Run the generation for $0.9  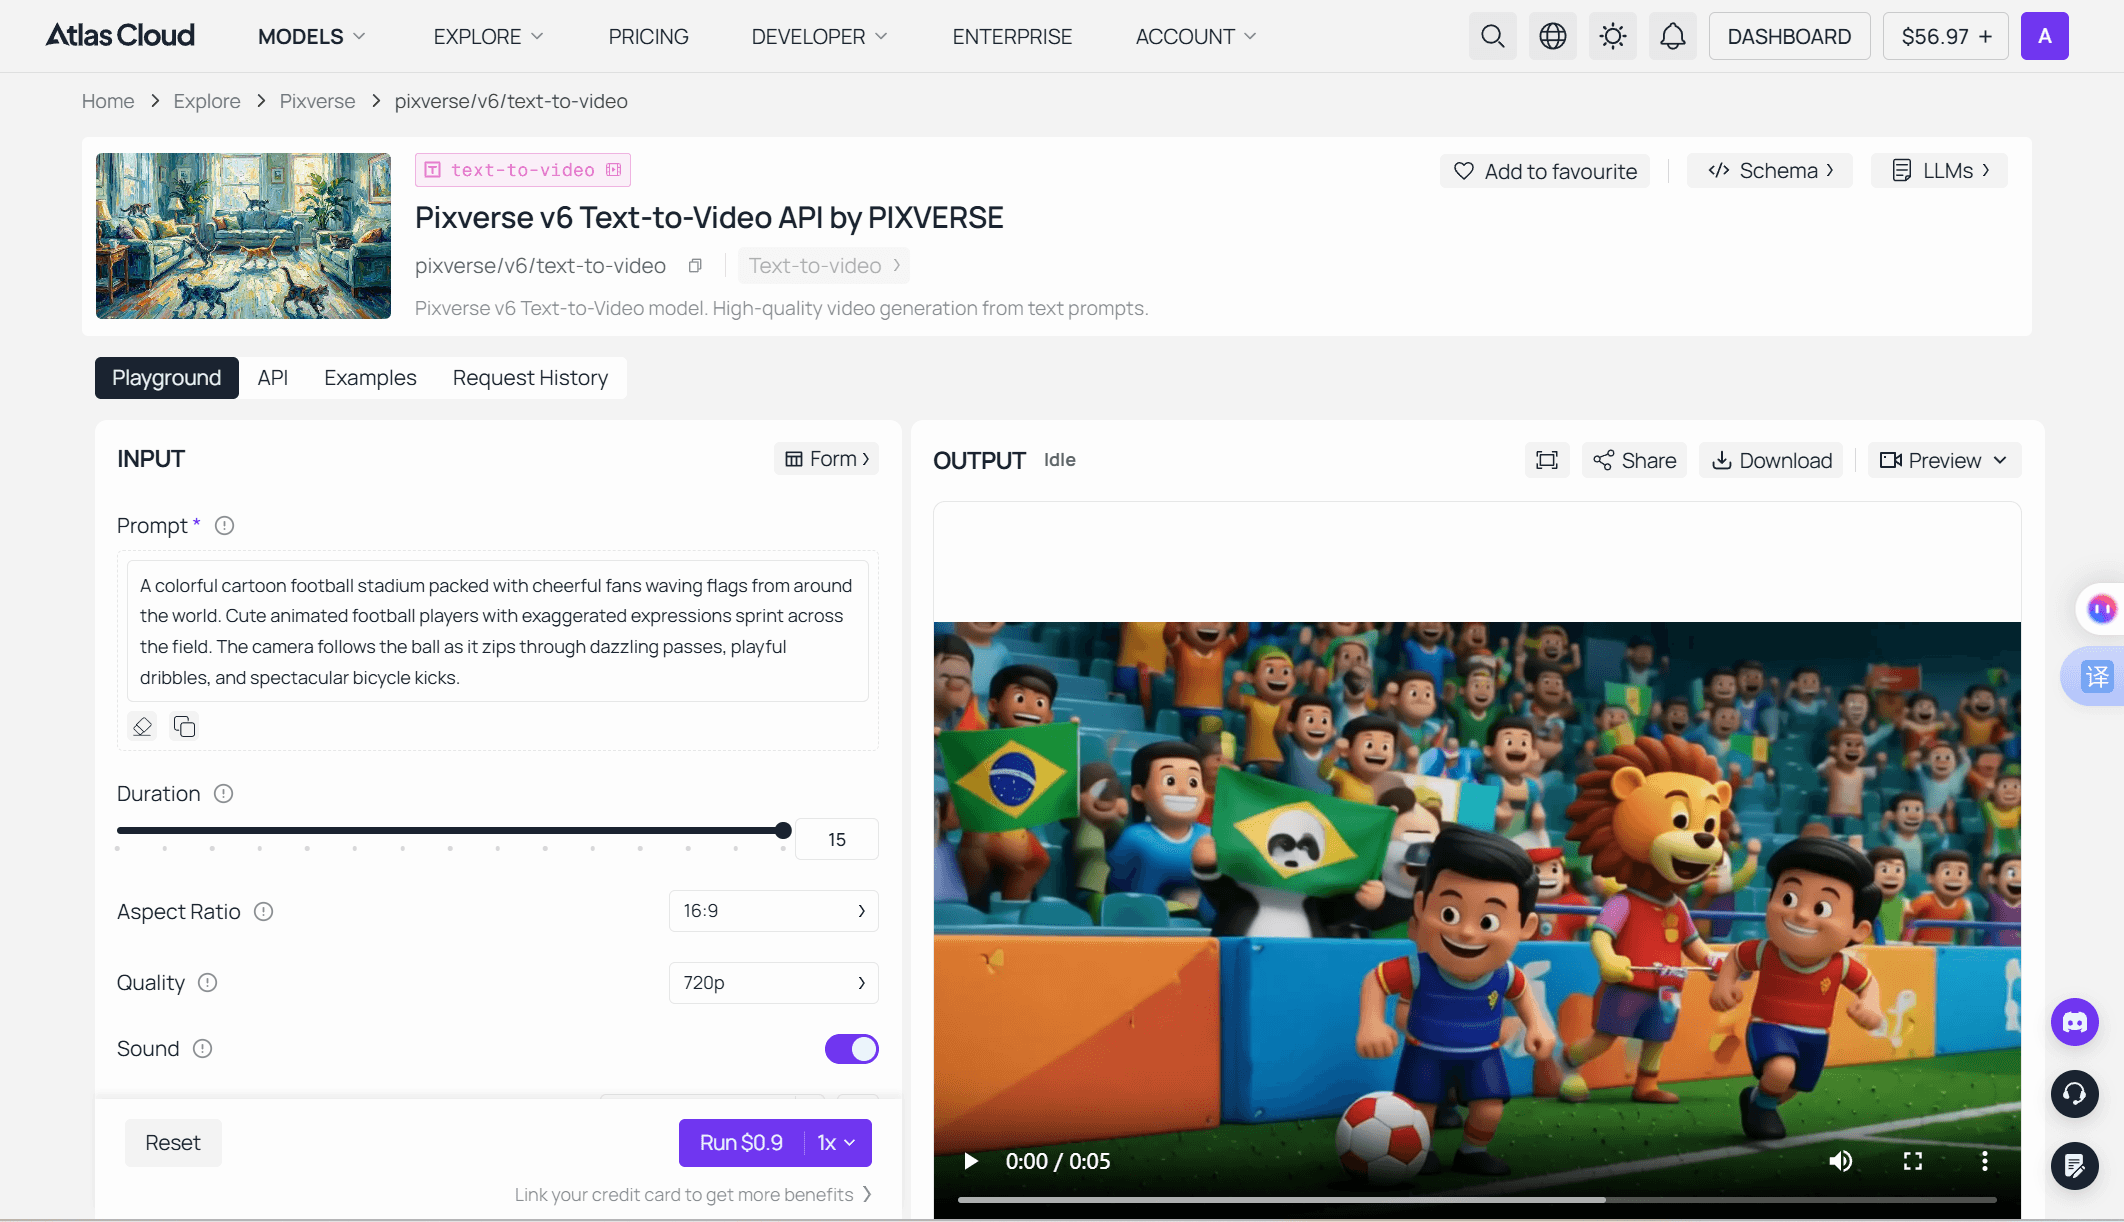pyautogui.click(x=741, y=1143)
